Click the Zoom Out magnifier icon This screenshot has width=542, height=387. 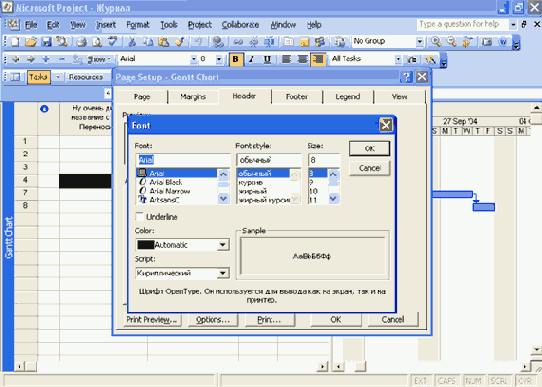451,42
